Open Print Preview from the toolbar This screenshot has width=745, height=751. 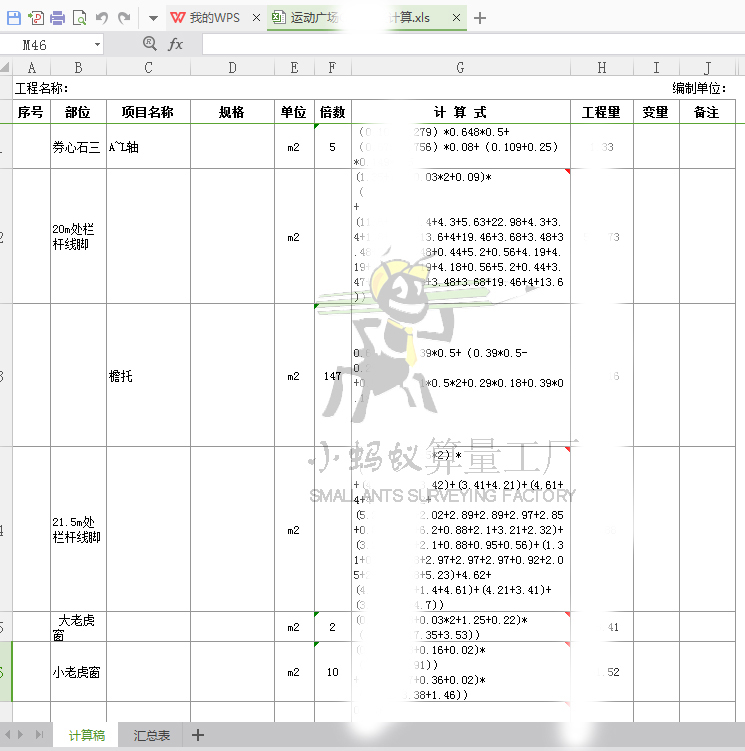(x=78, y=18)
